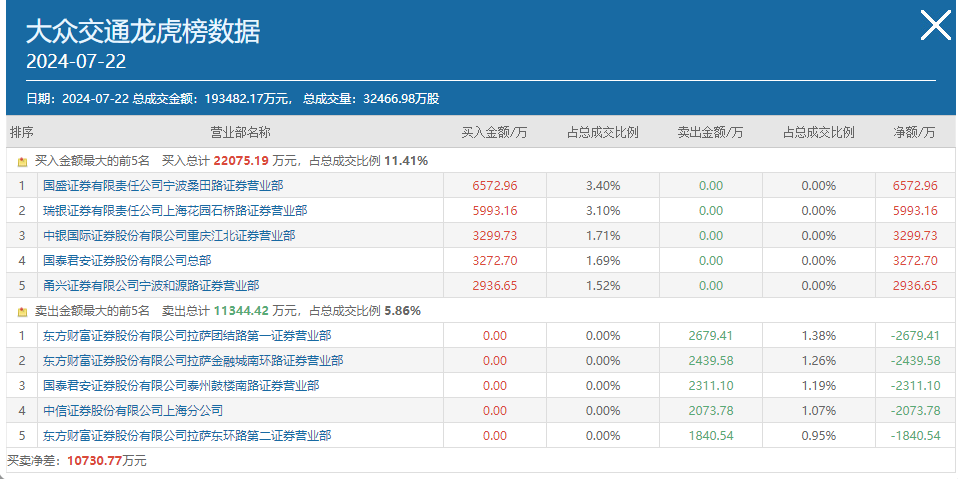Click the sell ratio 5.86% value

tap(403, 310)
